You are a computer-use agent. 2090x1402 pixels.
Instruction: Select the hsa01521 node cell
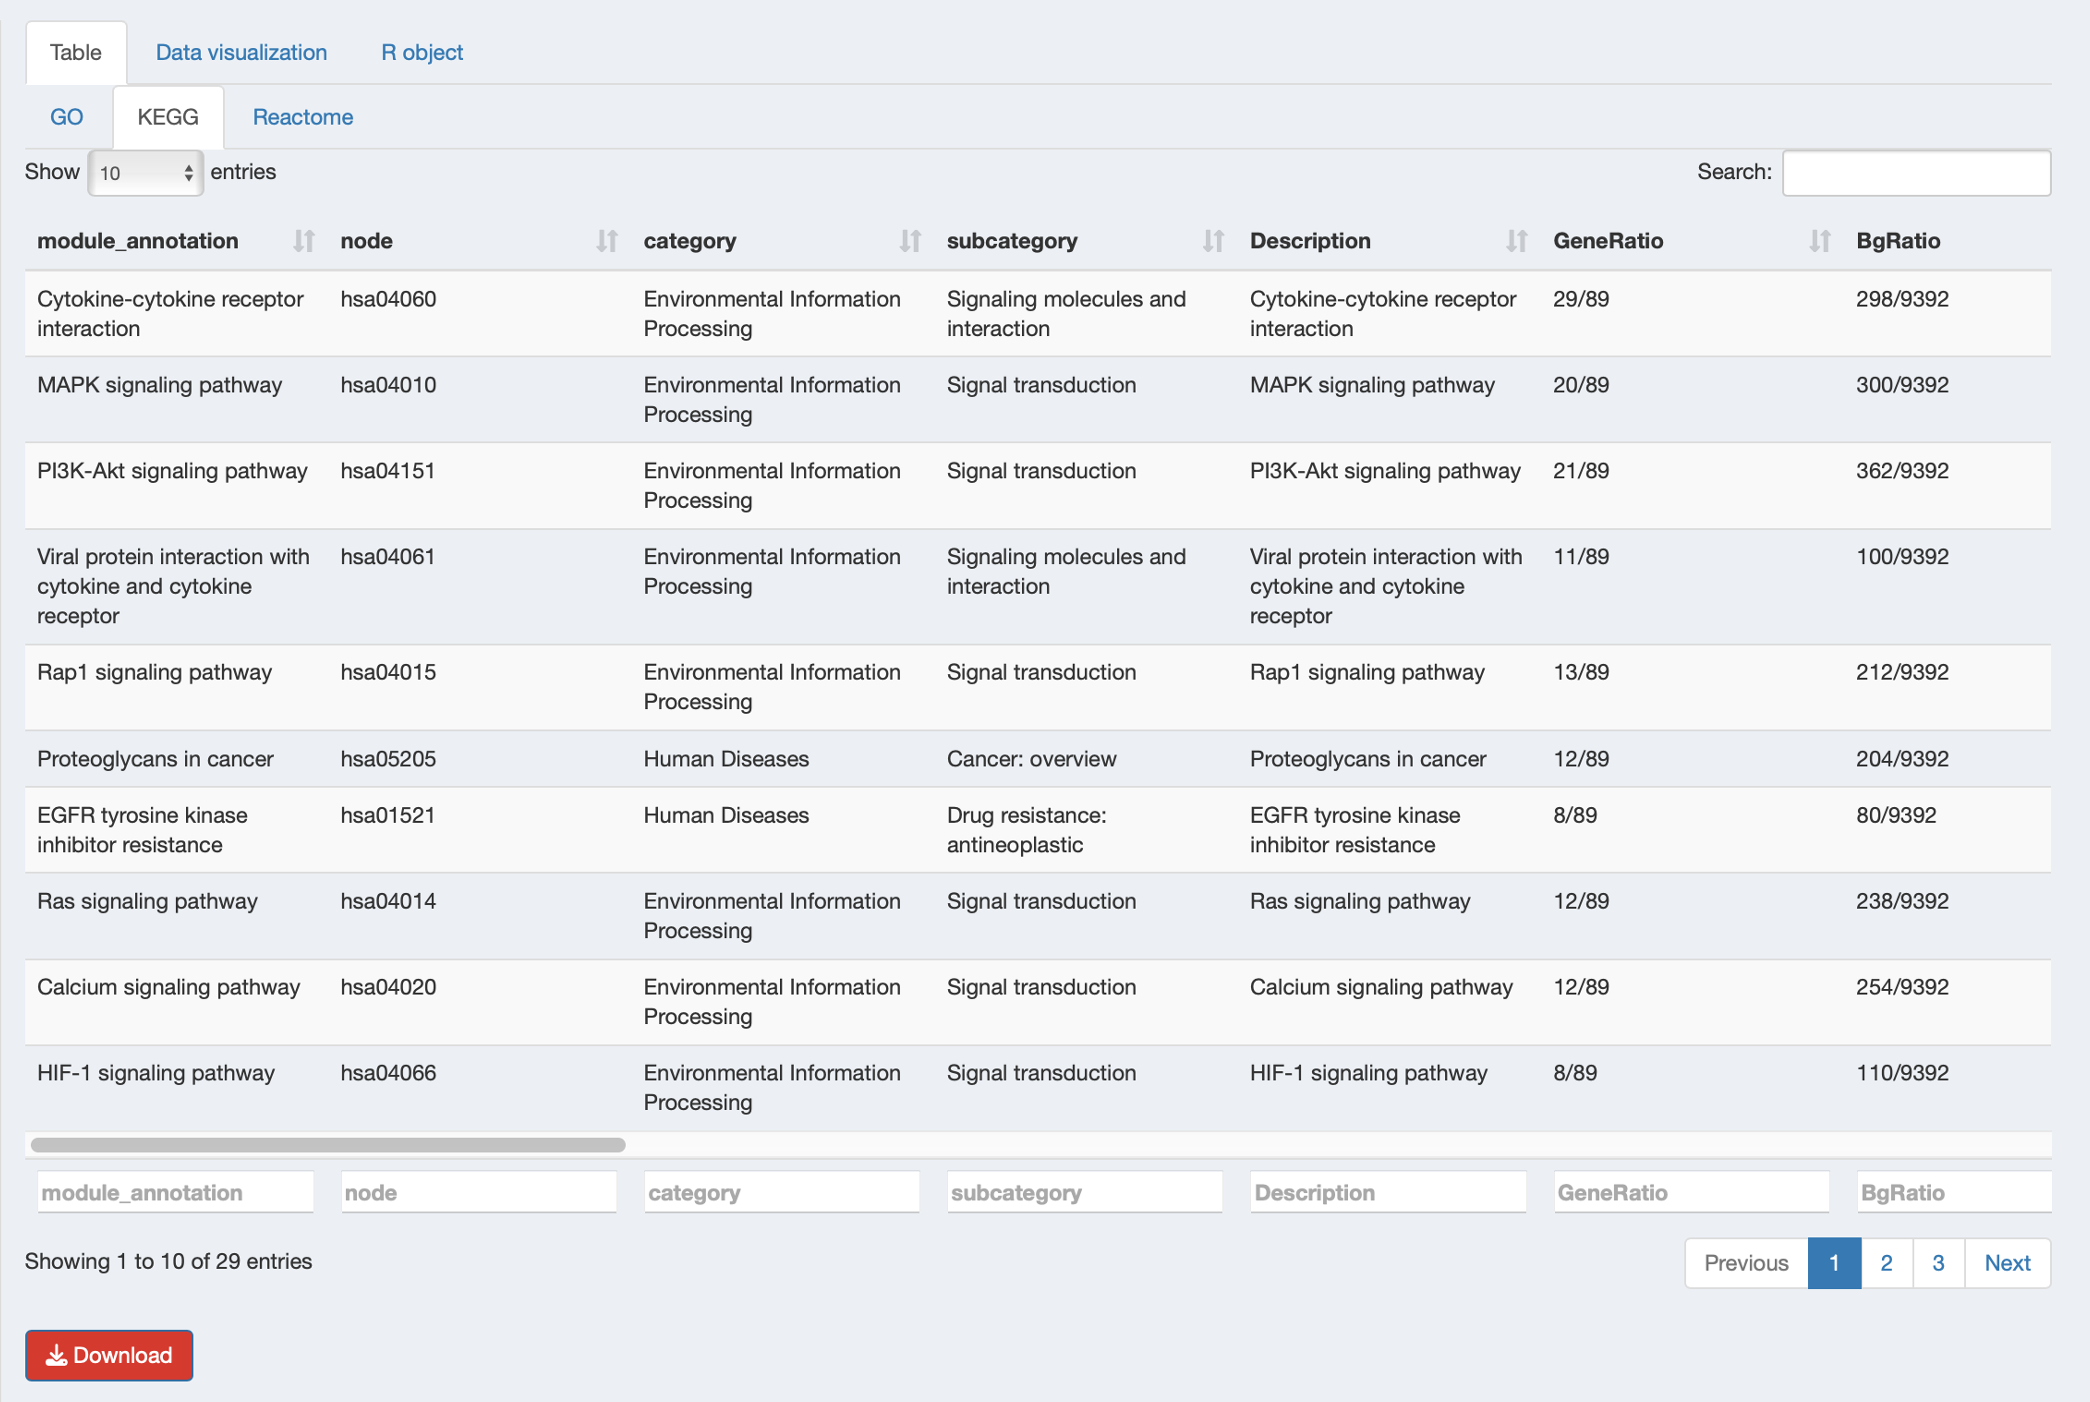(388, 815)
